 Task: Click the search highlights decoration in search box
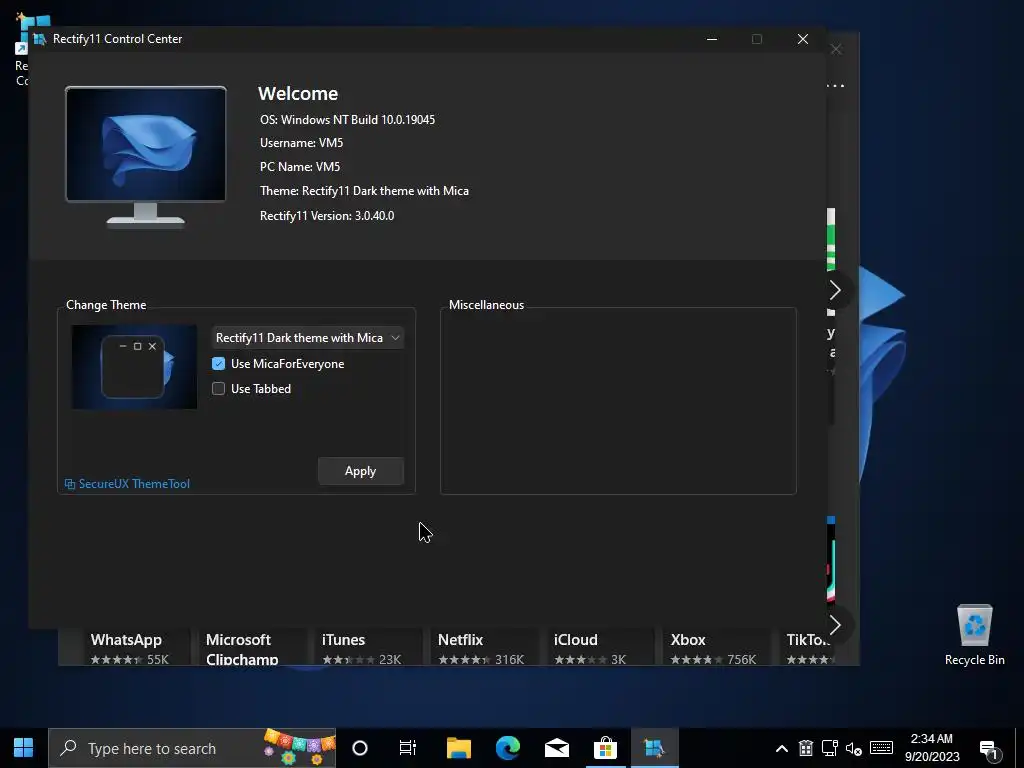[299, 748]
